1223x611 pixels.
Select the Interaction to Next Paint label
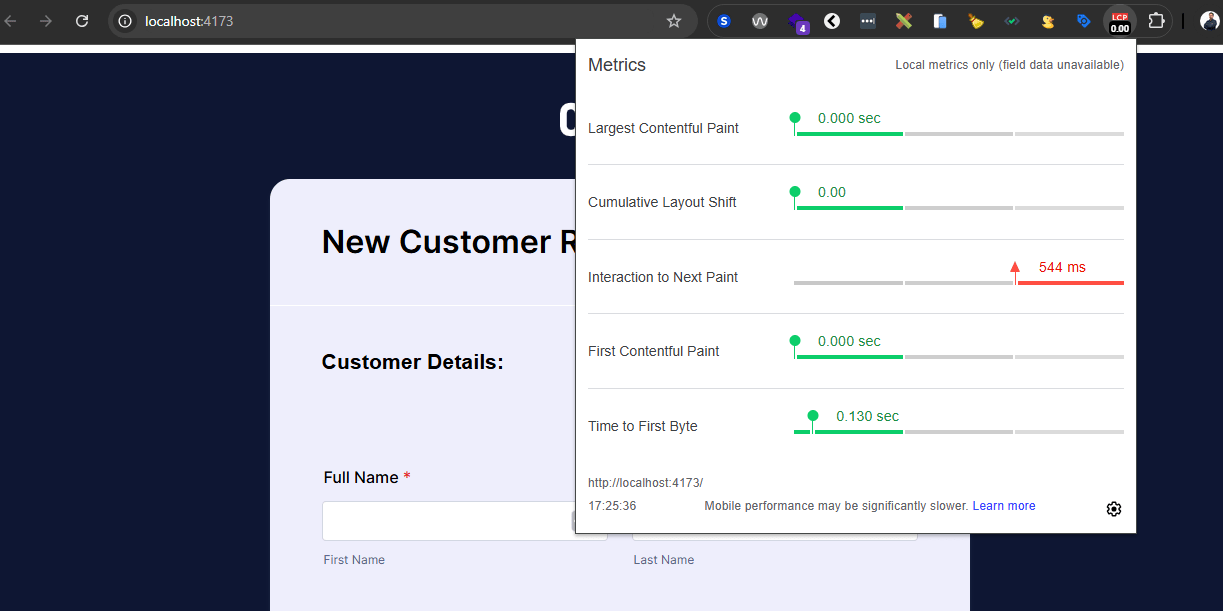pos(663,277)
